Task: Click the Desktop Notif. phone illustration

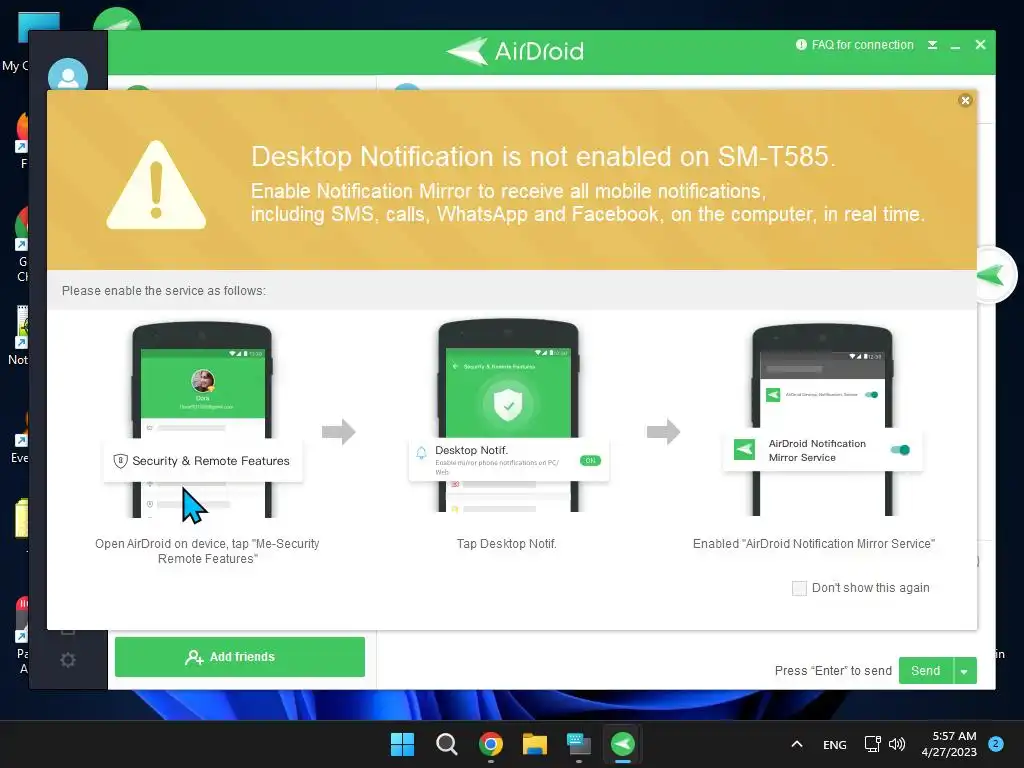Action: click(508, 415)
